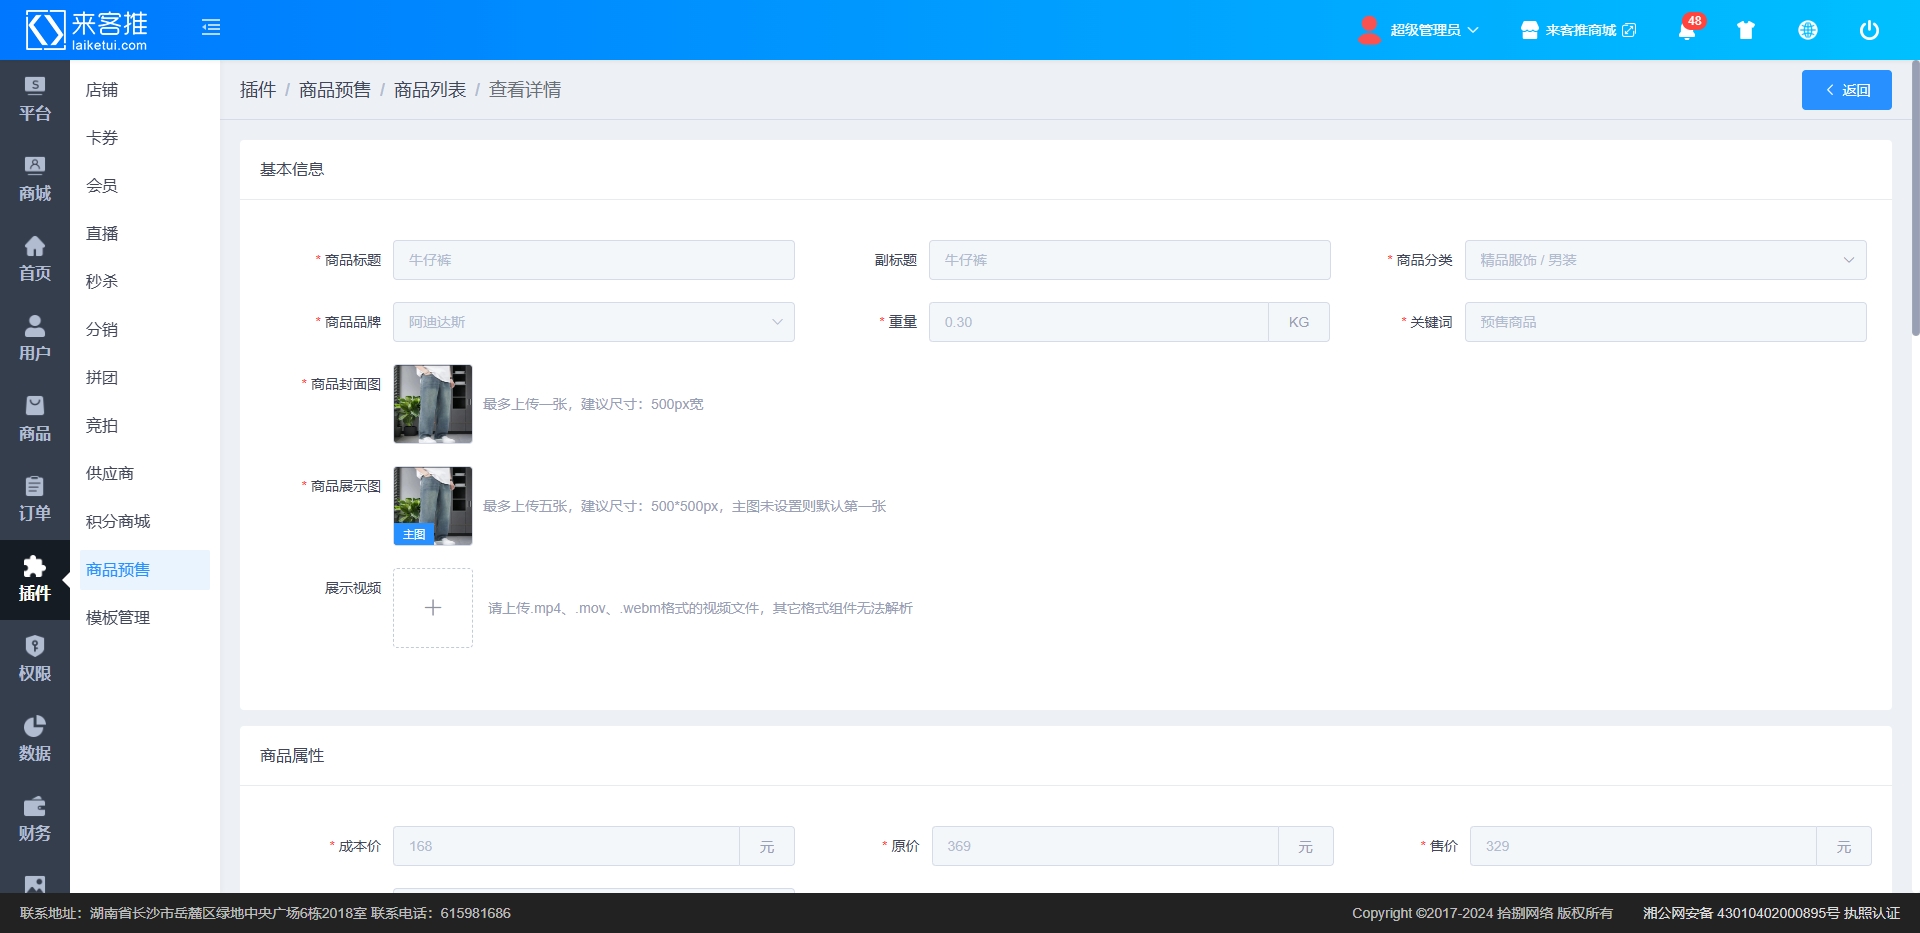
Task: Open the 来客推商城 external link
Action: click(x=1579, y=30)
